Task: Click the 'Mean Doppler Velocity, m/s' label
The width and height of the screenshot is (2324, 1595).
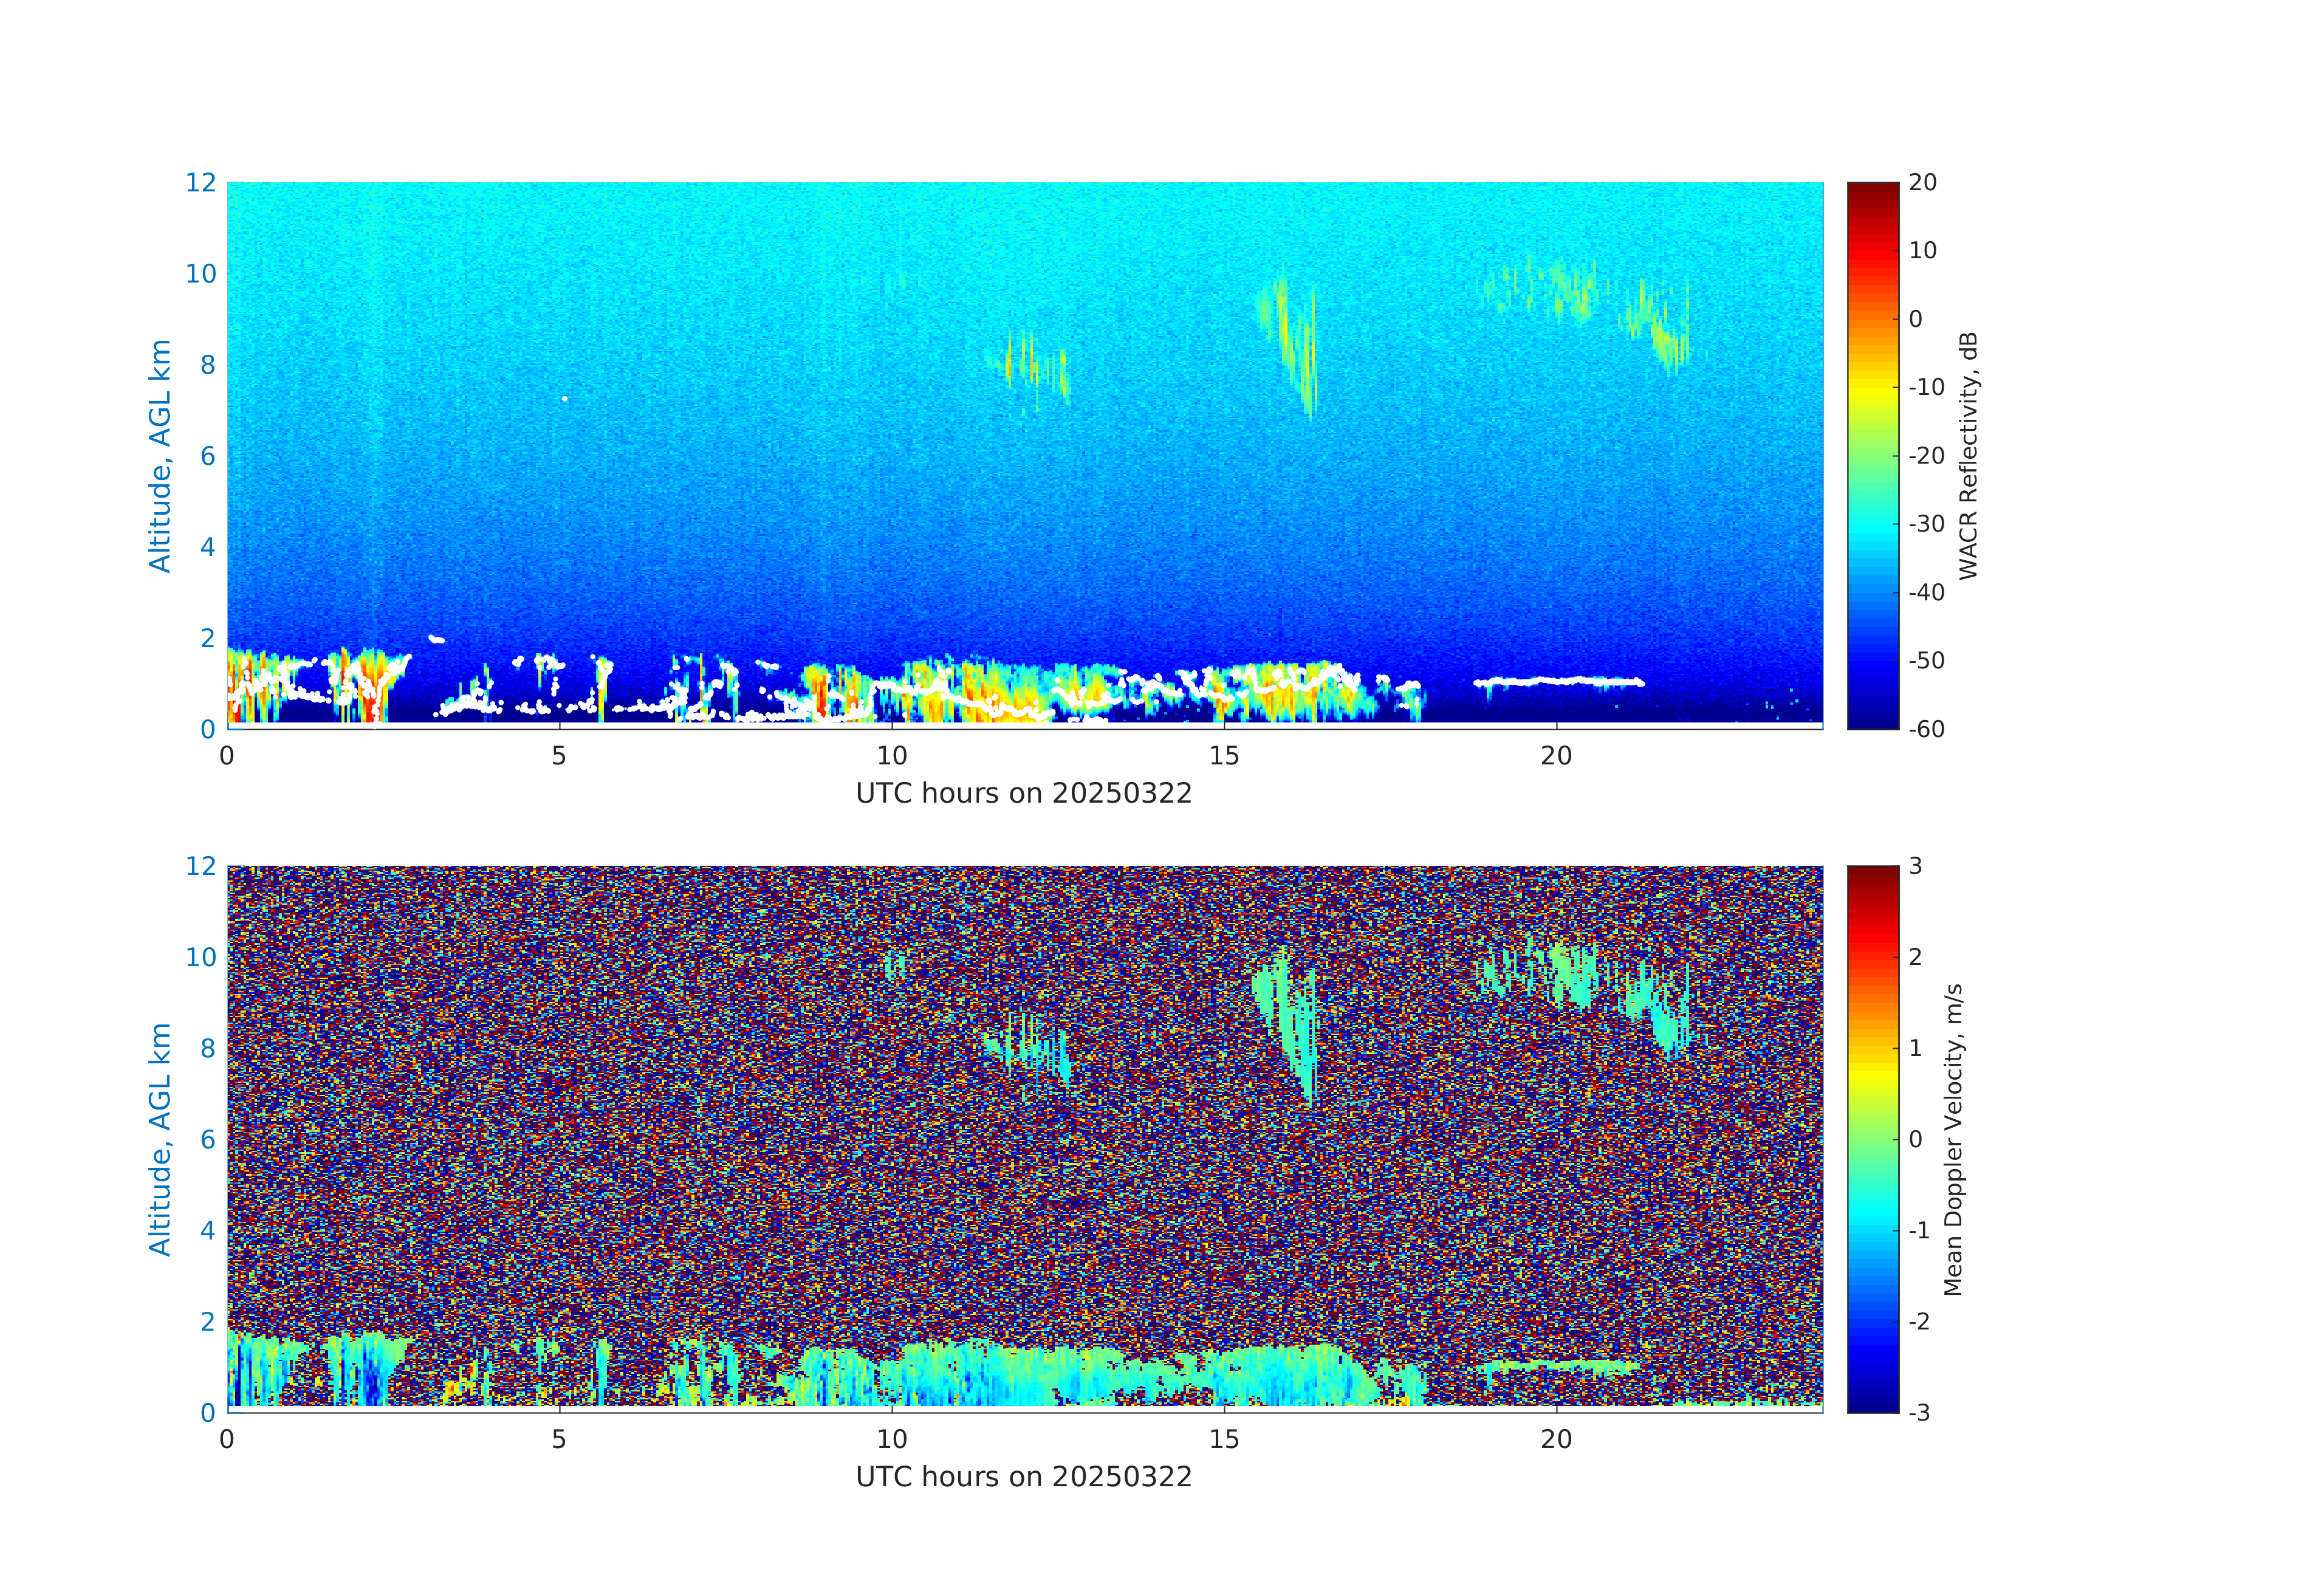Action: pos(1953,1139)
